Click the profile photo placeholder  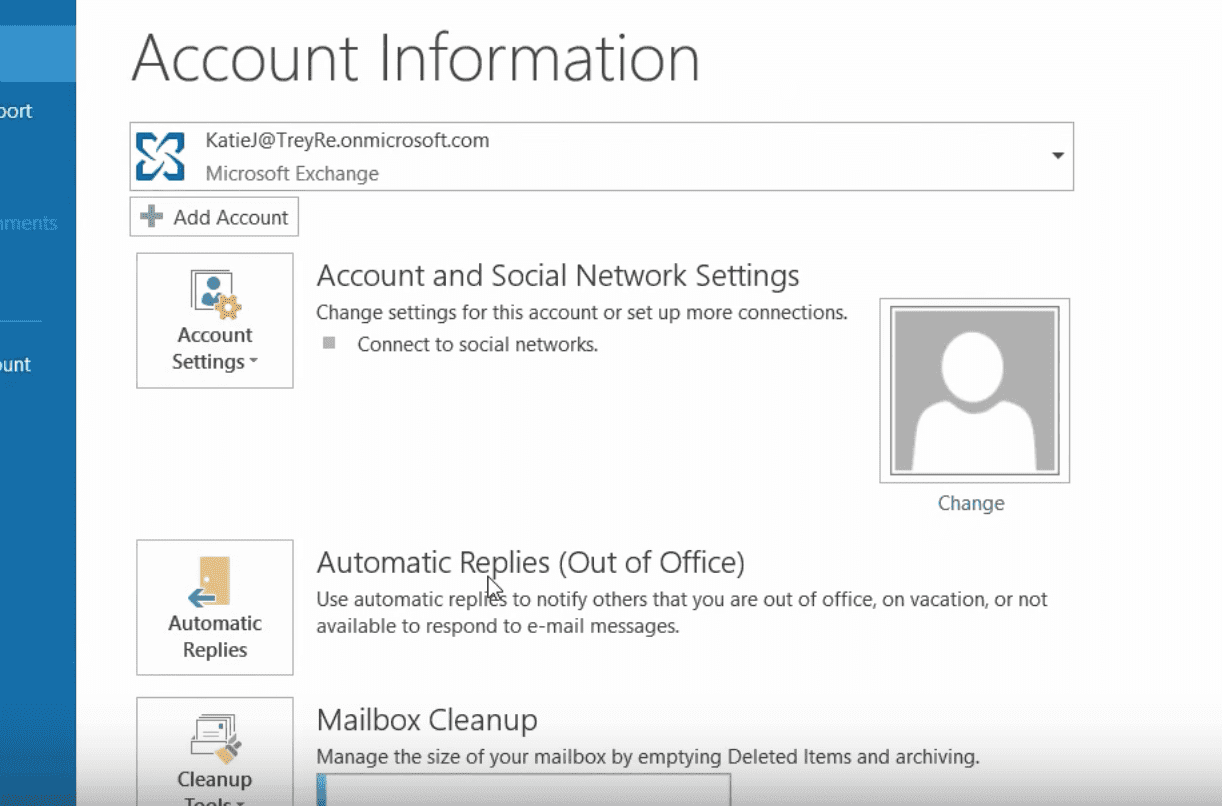click(974, 390)
